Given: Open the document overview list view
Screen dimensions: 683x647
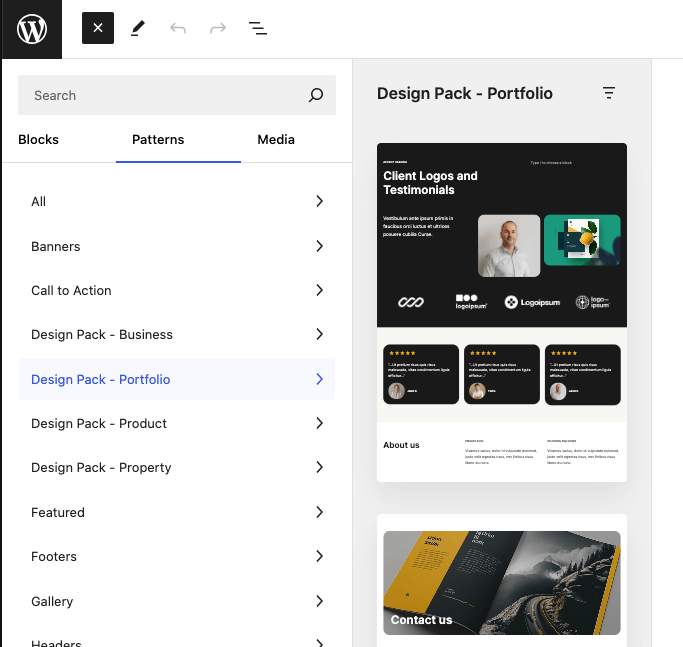Looking at the screenshot, I should pyautogui.click(x=258, y=28).
